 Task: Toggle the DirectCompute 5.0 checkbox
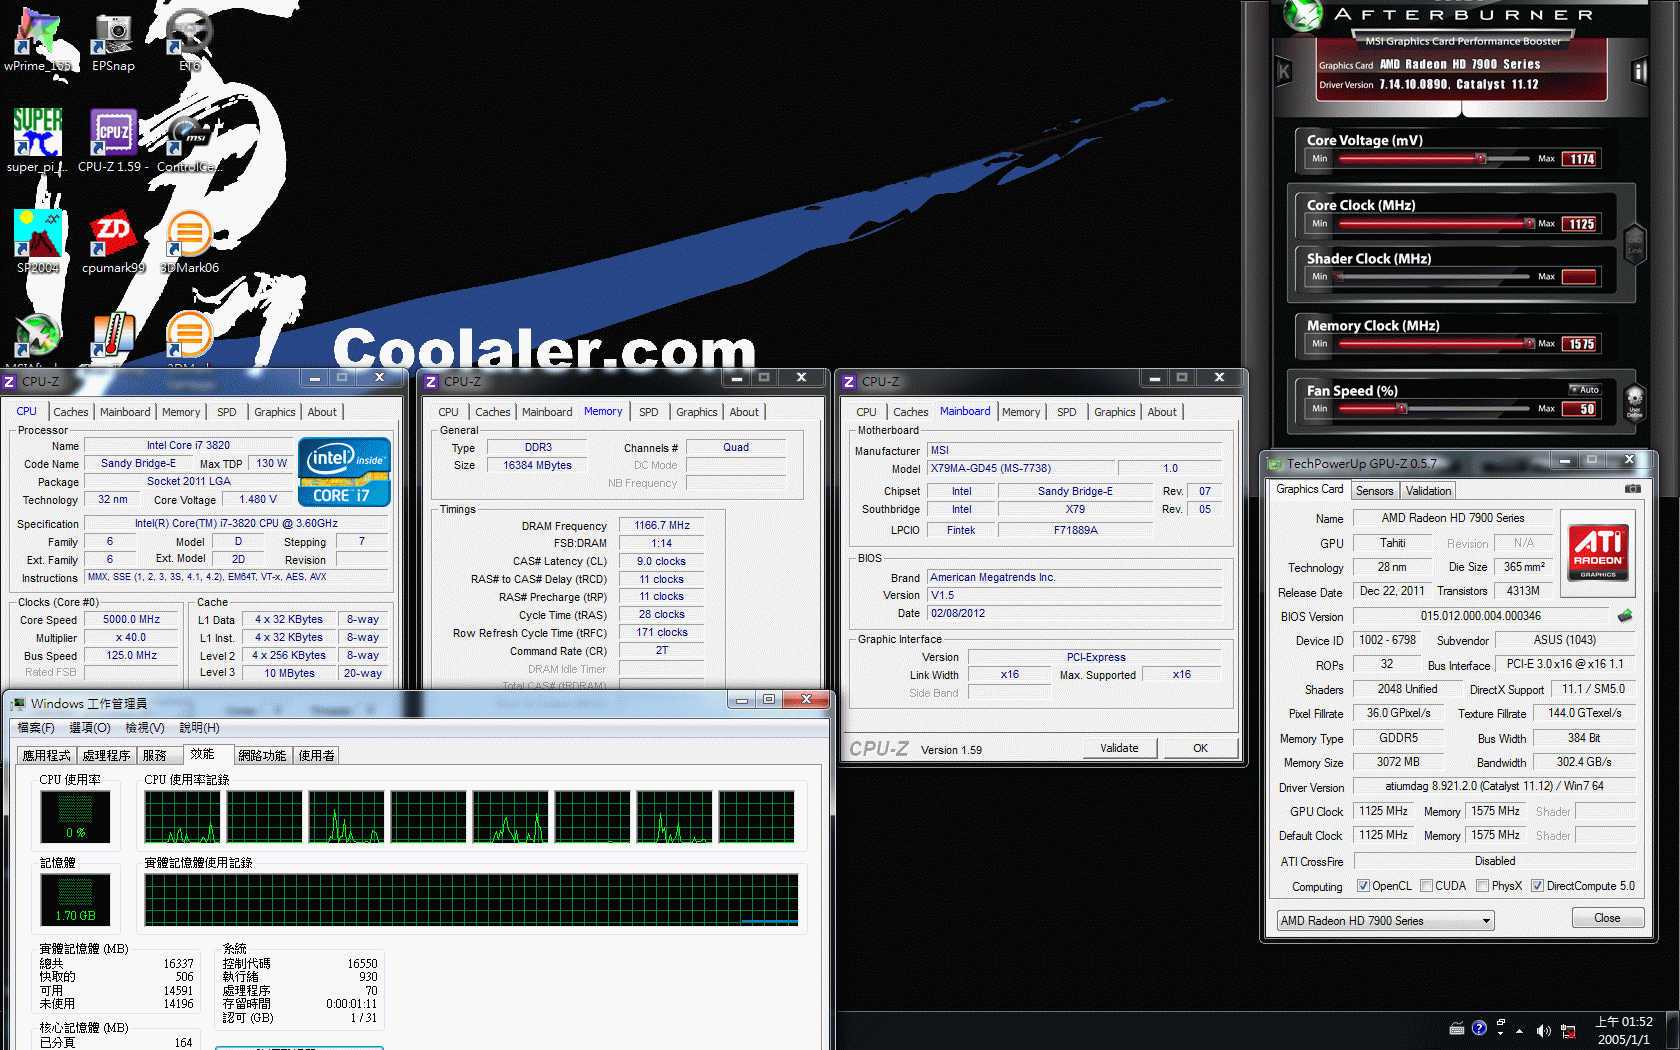tap(1538, 886)
